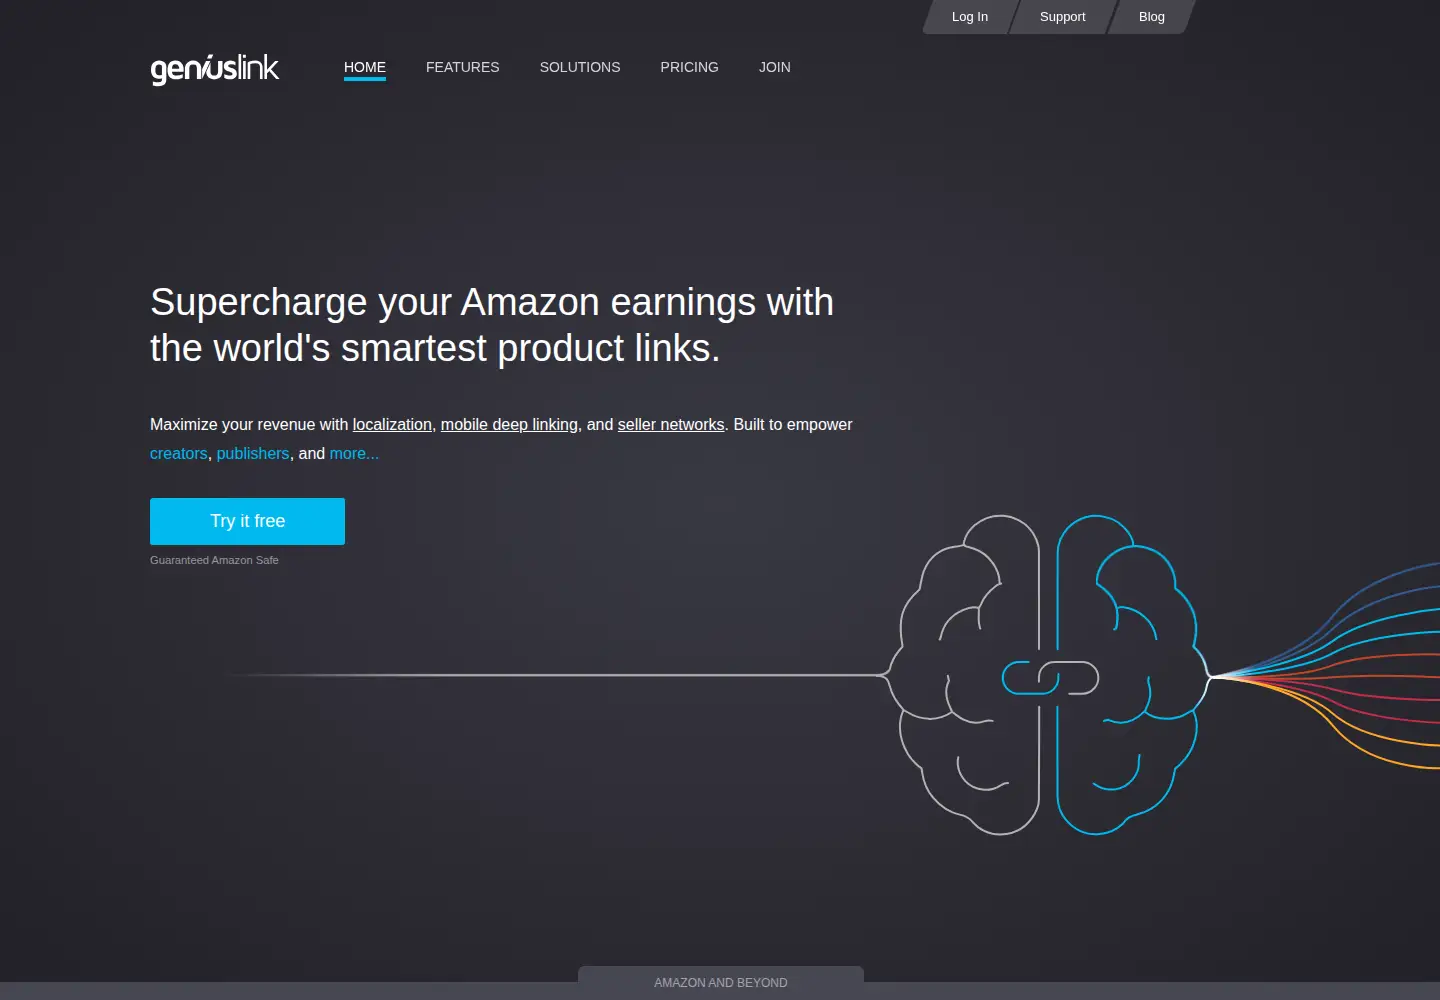The height and width of the screenshot is (1000, 1440).
Task: Click the brain chain-link illustration
Action: pos(1050,676)
